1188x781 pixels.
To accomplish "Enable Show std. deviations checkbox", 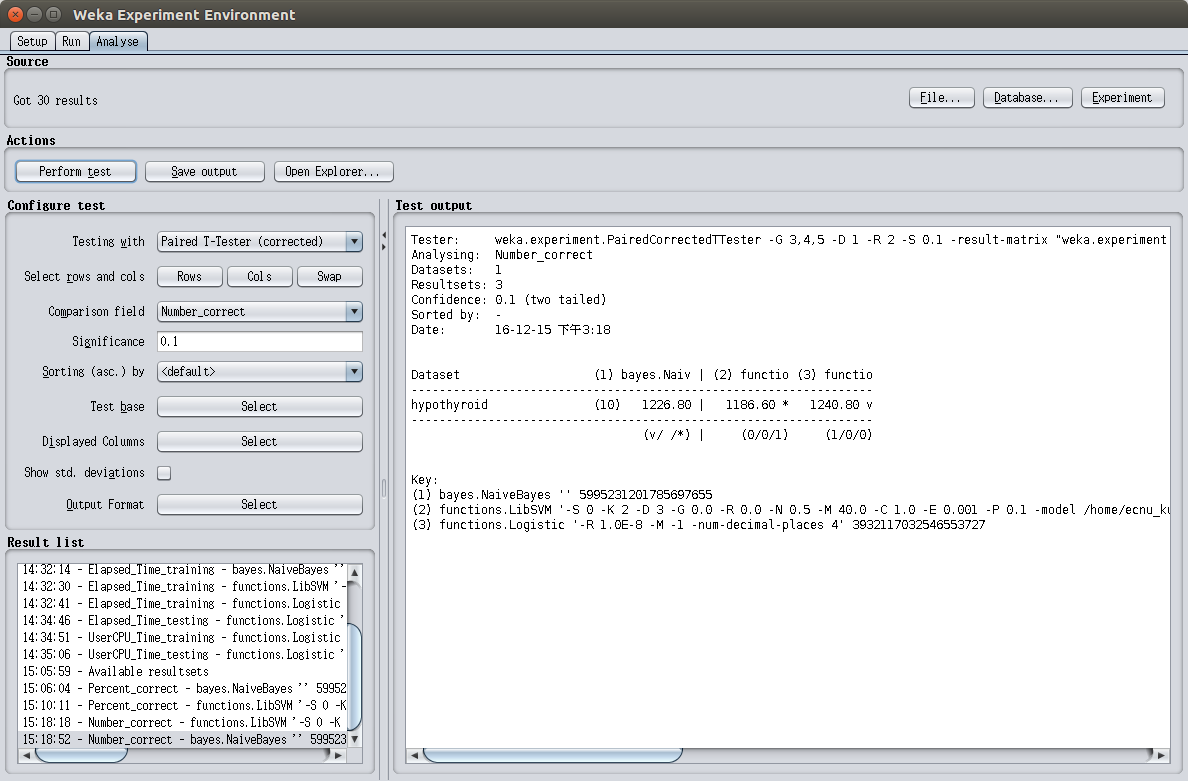I will [164, 473].
